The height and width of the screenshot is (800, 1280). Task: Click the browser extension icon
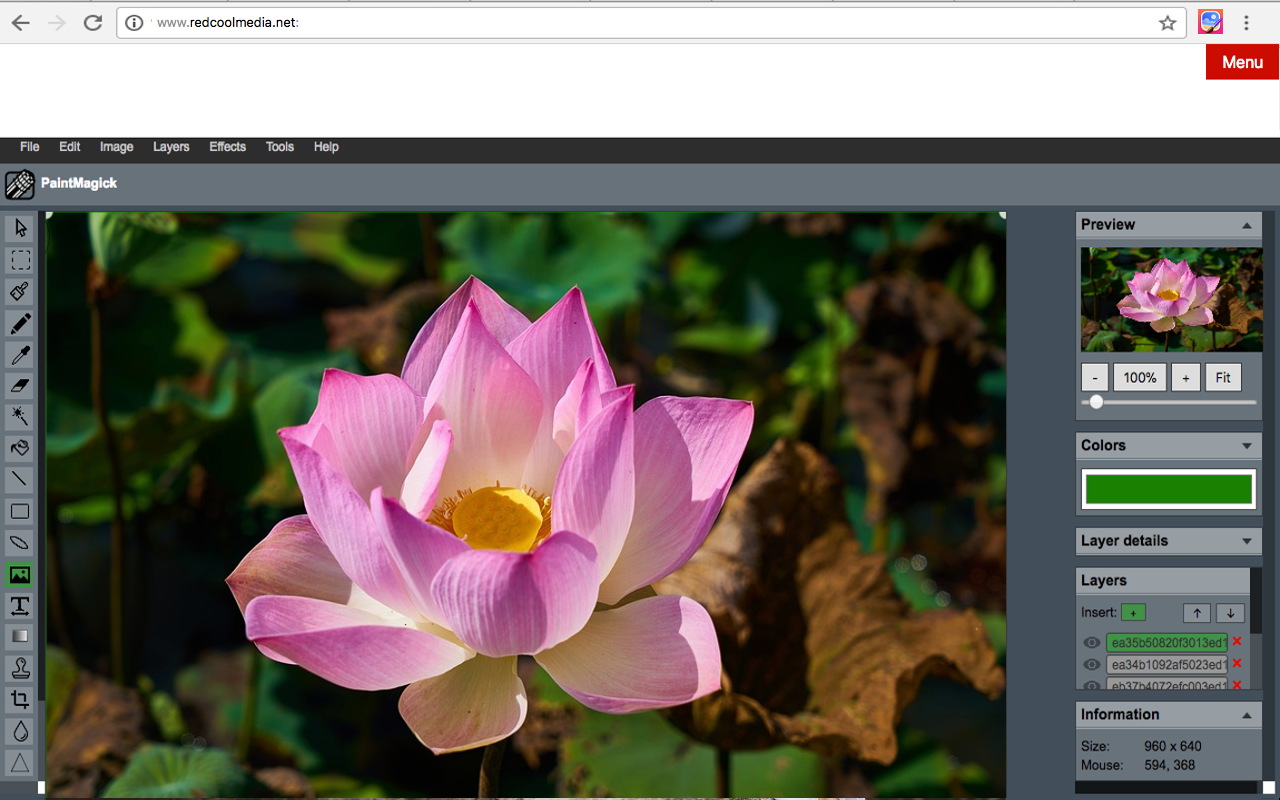coord(1210,22)
